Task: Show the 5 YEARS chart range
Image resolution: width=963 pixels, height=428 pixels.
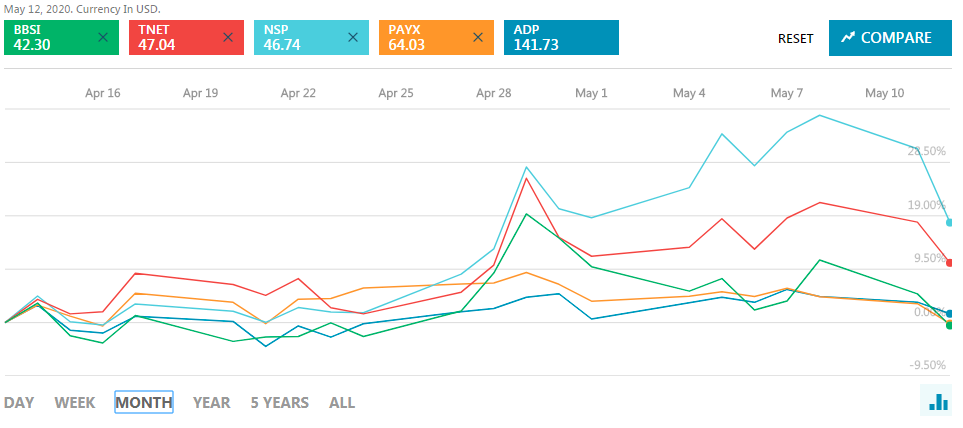Action: [279, 403]
